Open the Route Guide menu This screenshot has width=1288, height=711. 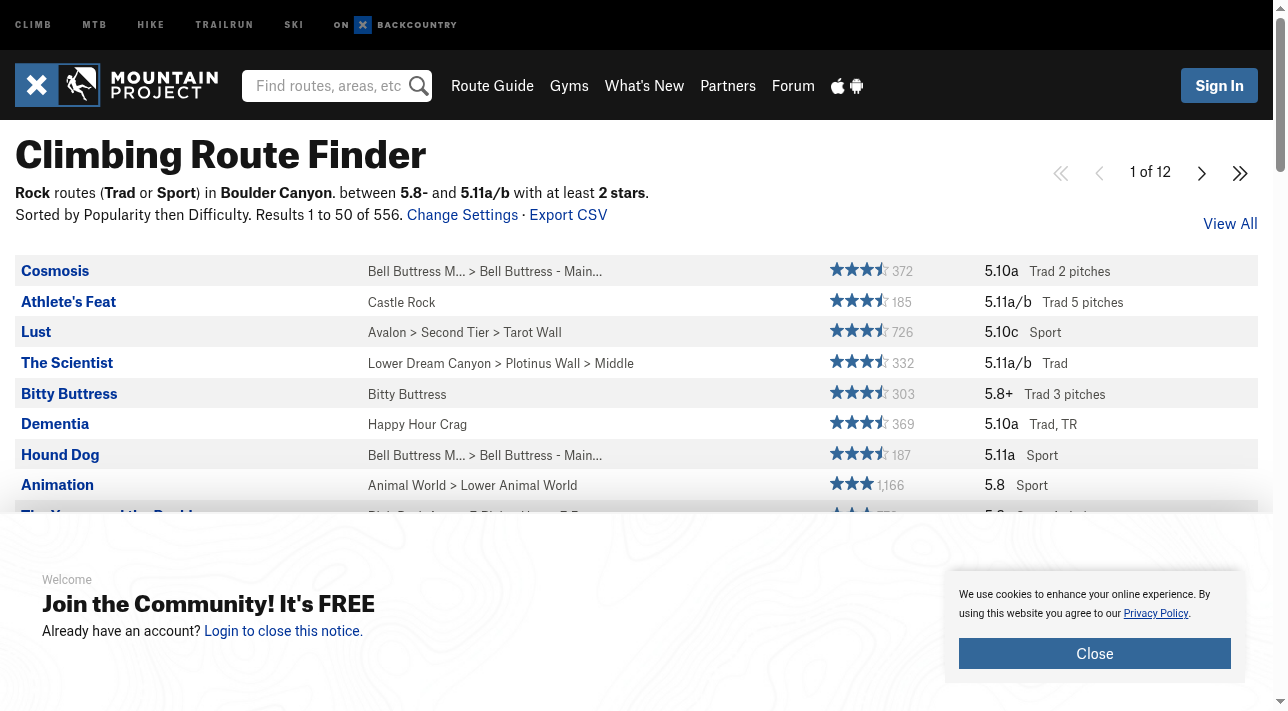(x=492, y=86)
